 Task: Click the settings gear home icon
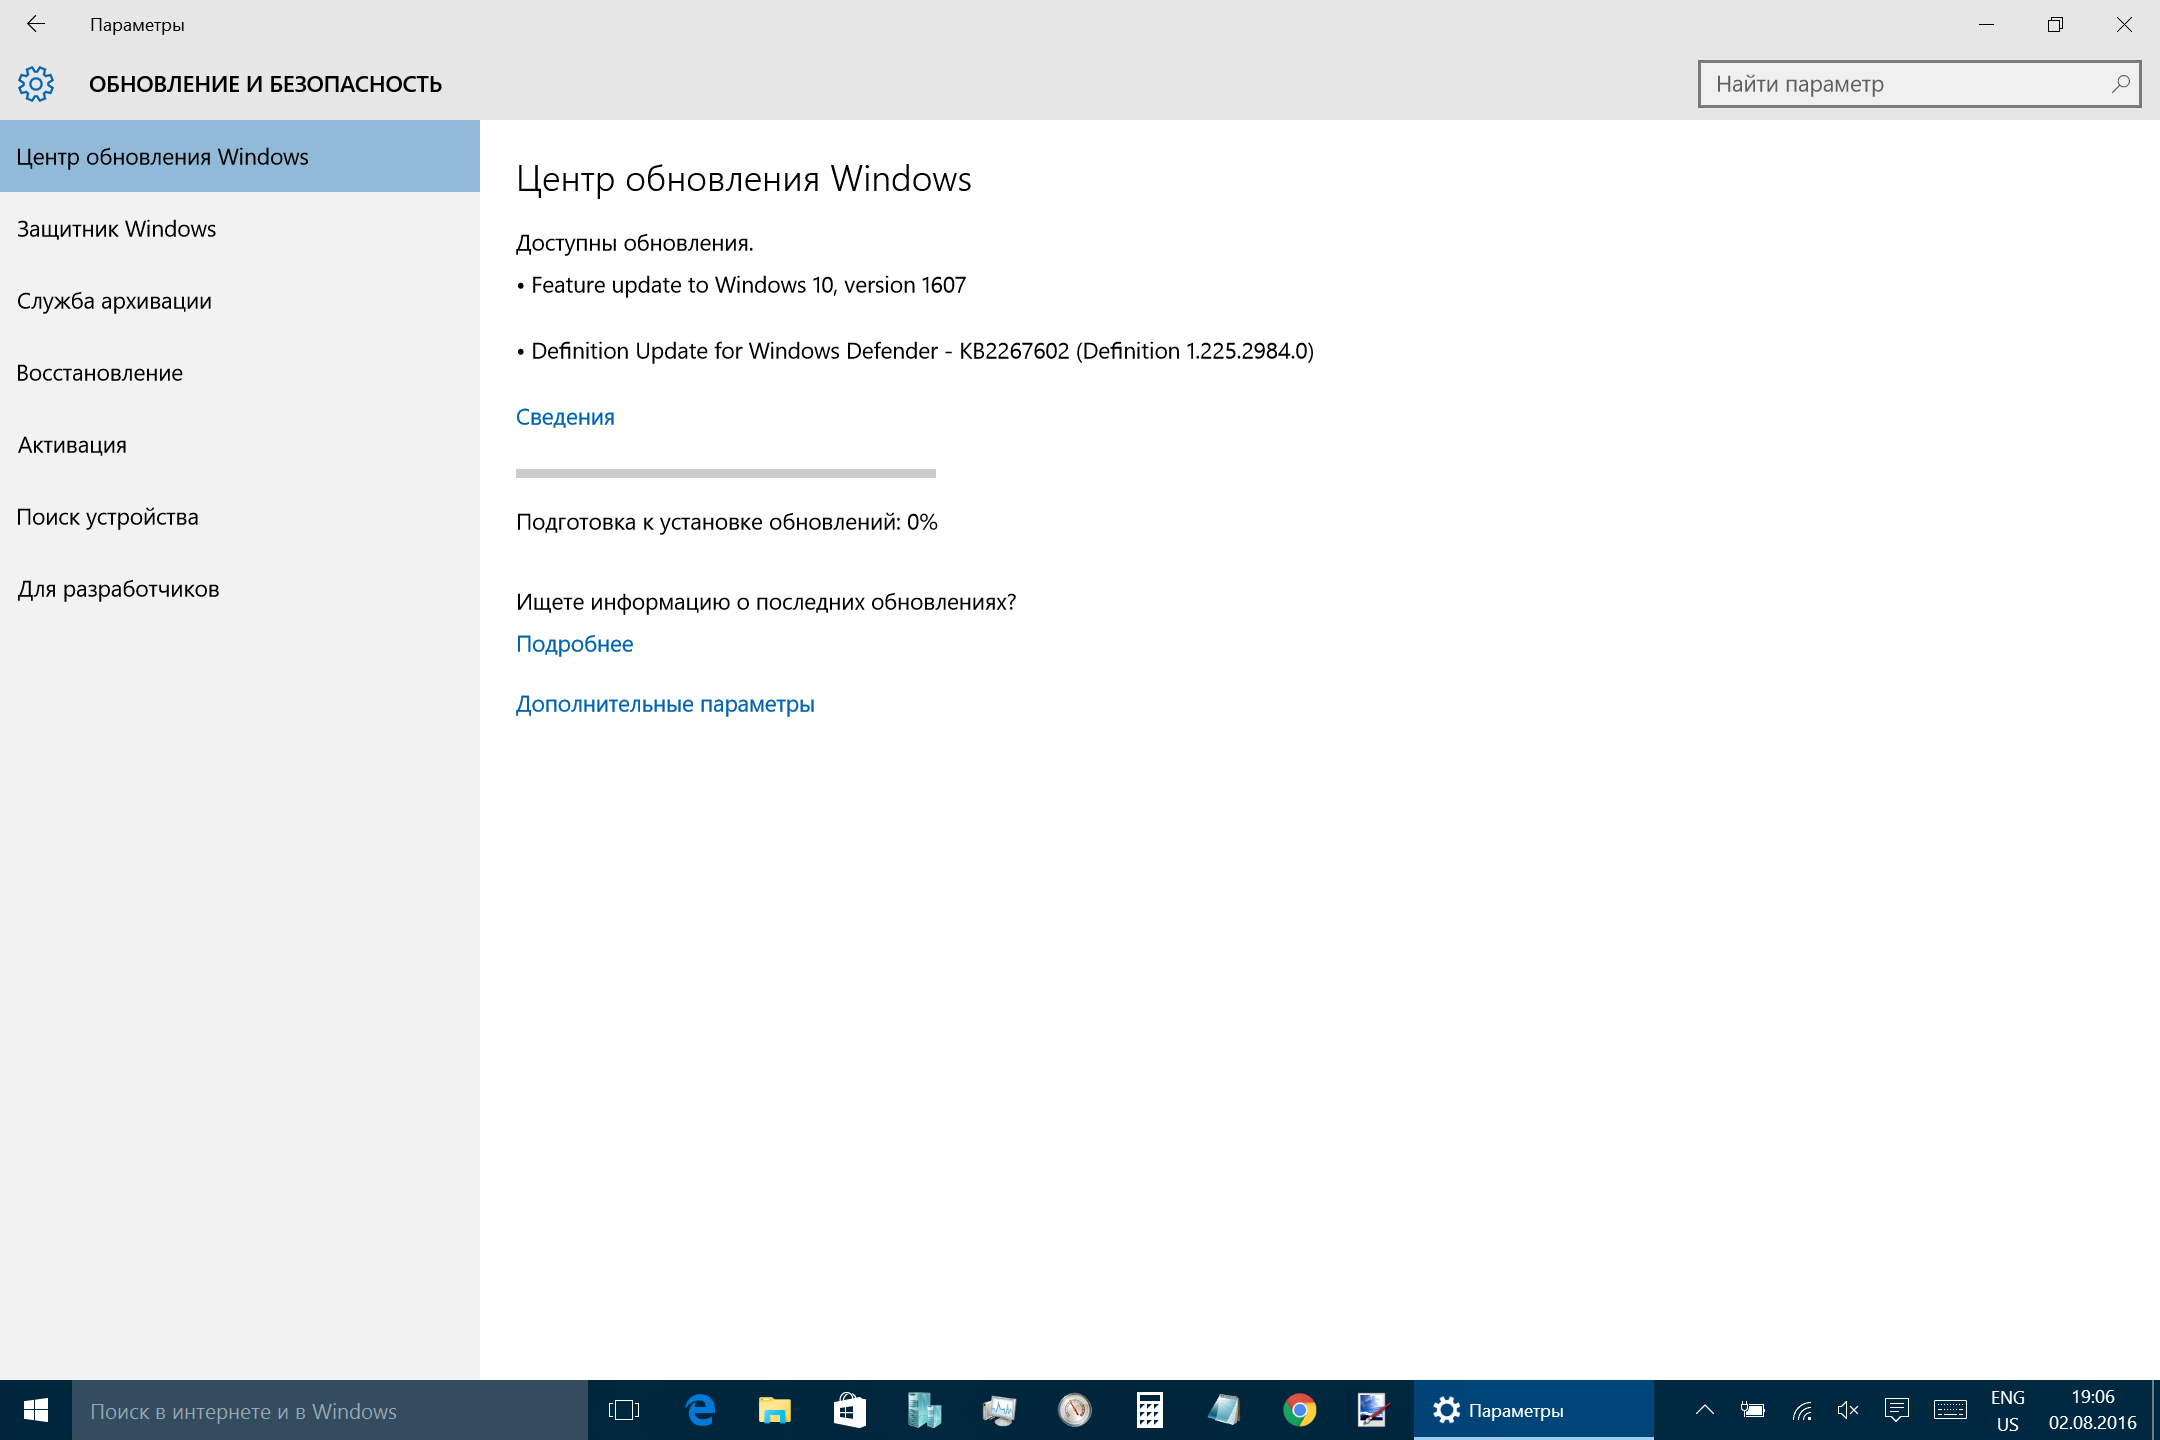click(x=36, y=84)
